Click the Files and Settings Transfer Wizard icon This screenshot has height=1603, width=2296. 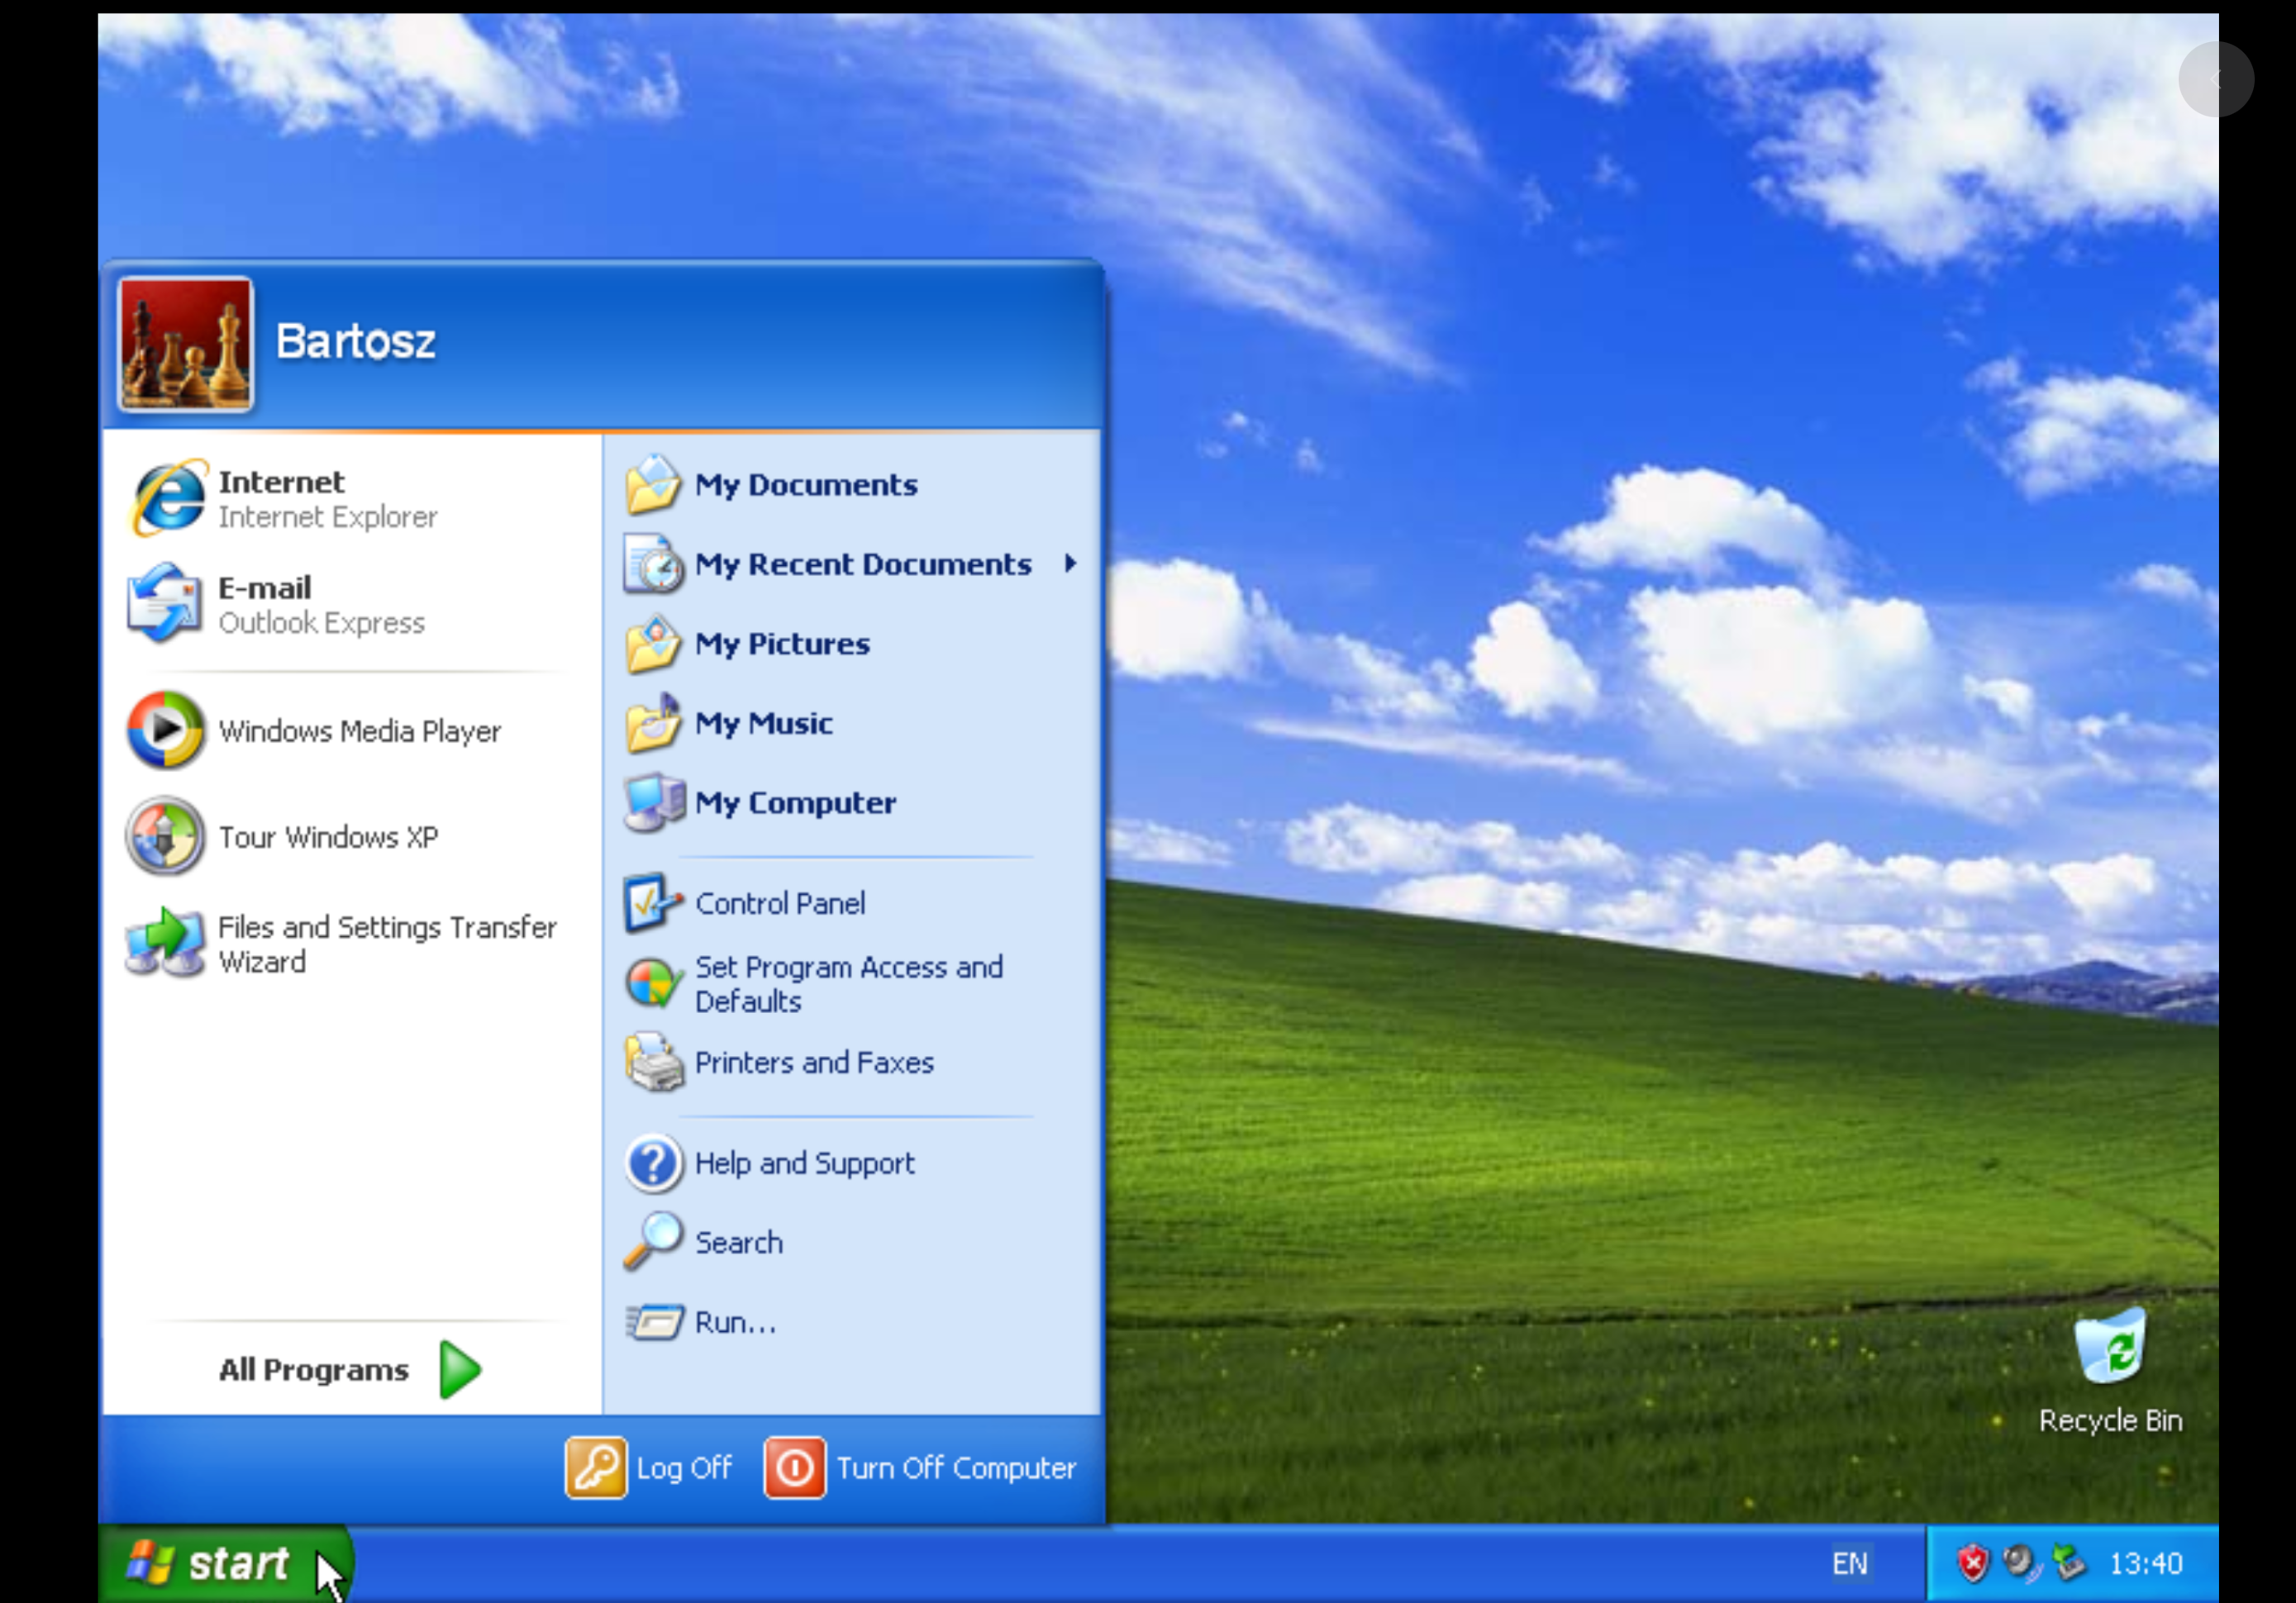(x=165, y=942)
